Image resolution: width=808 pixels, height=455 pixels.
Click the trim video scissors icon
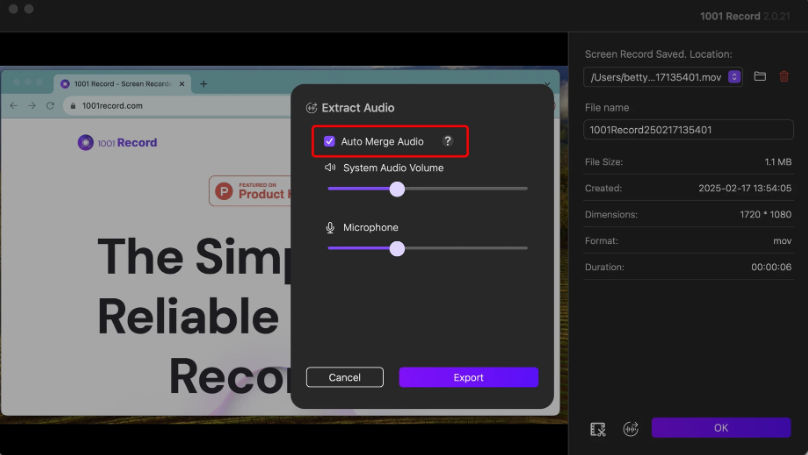[598, 429]
